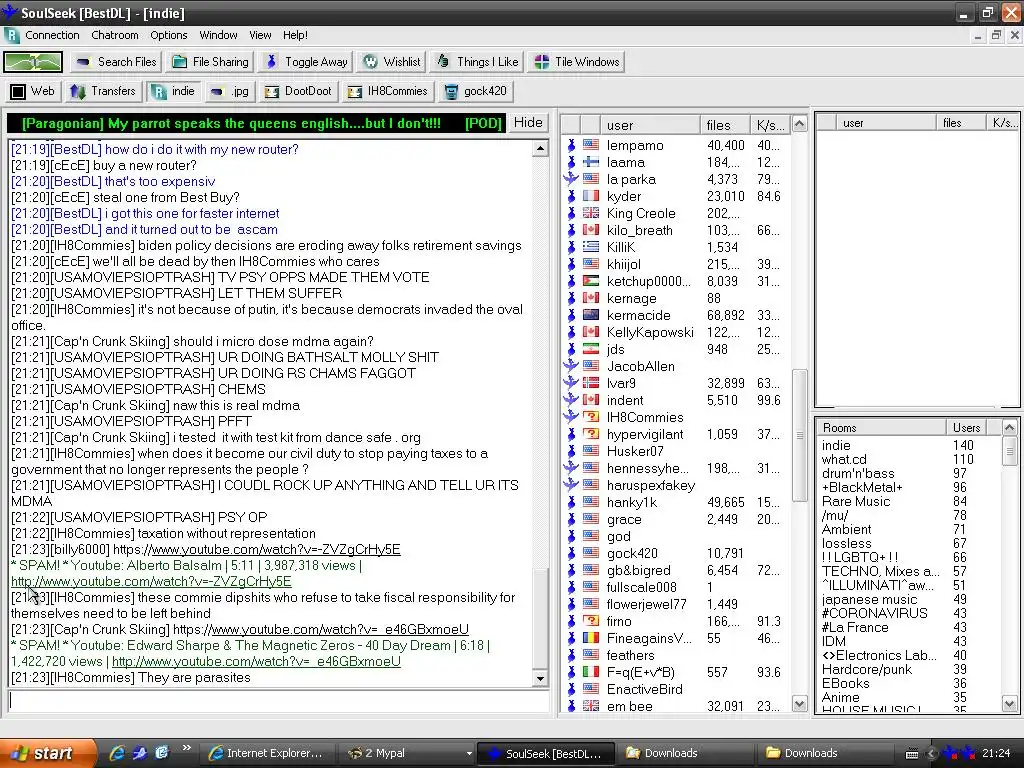
Task: Open the .jpg search tab
Action: point(229,91)
